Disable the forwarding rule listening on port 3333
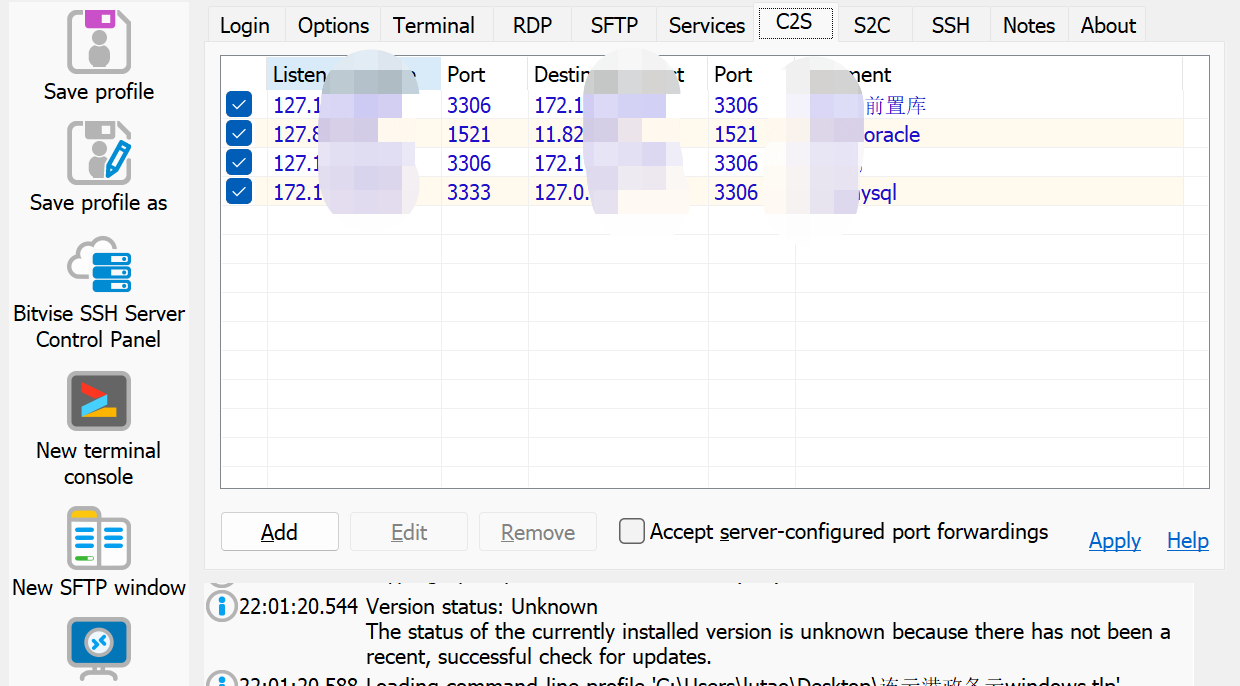This screenshot has height=686, width=1240. pyautogui.click(x=239, y=192)
